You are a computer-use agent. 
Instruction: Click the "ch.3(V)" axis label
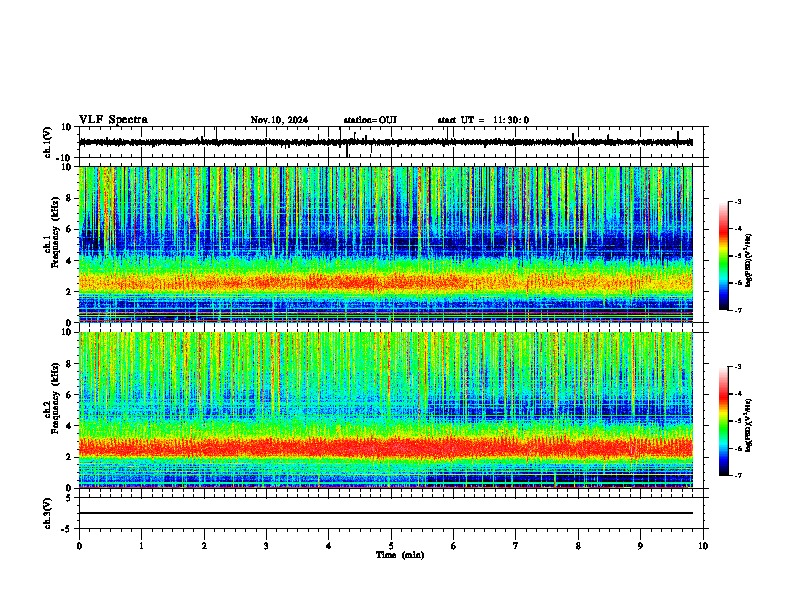[x=48, y=513]
